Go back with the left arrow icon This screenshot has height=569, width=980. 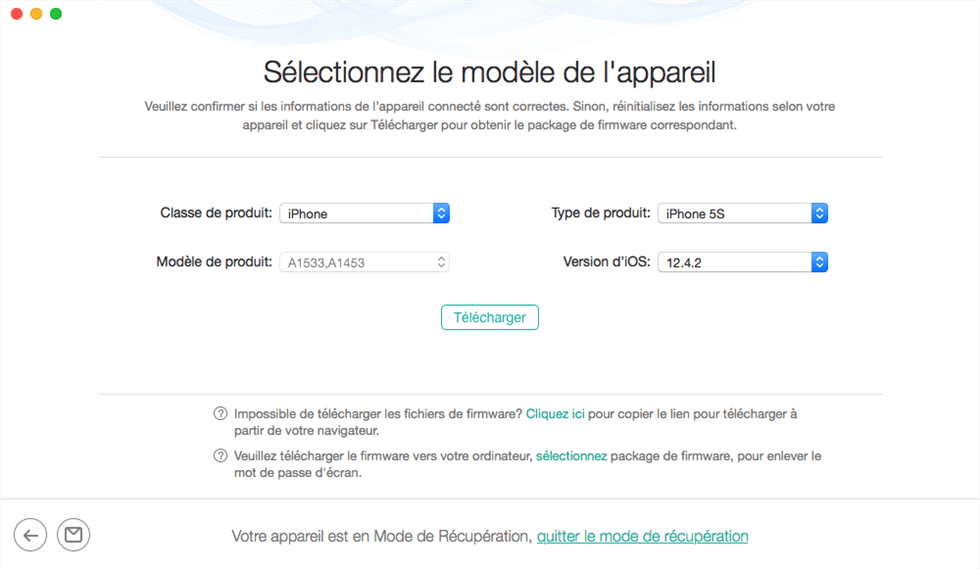pyautogui.click(x=30, y=535)
